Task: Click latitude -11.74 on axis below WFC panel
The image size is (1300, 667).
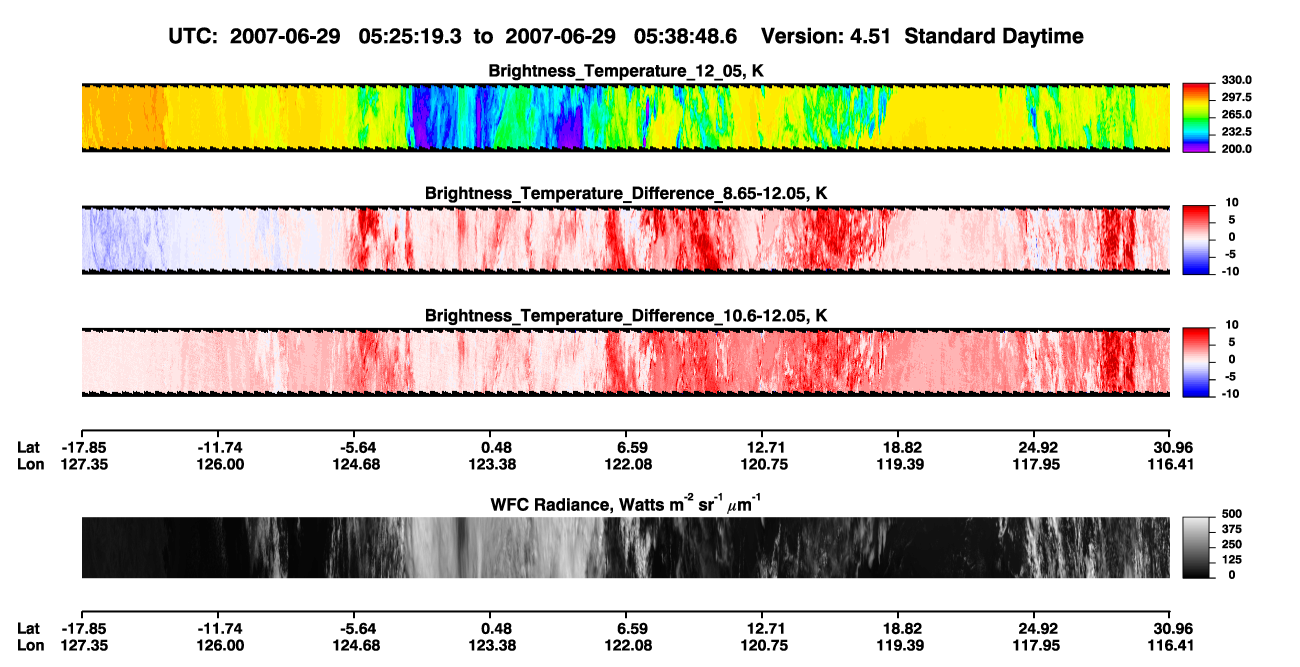Action: [220, 629]
